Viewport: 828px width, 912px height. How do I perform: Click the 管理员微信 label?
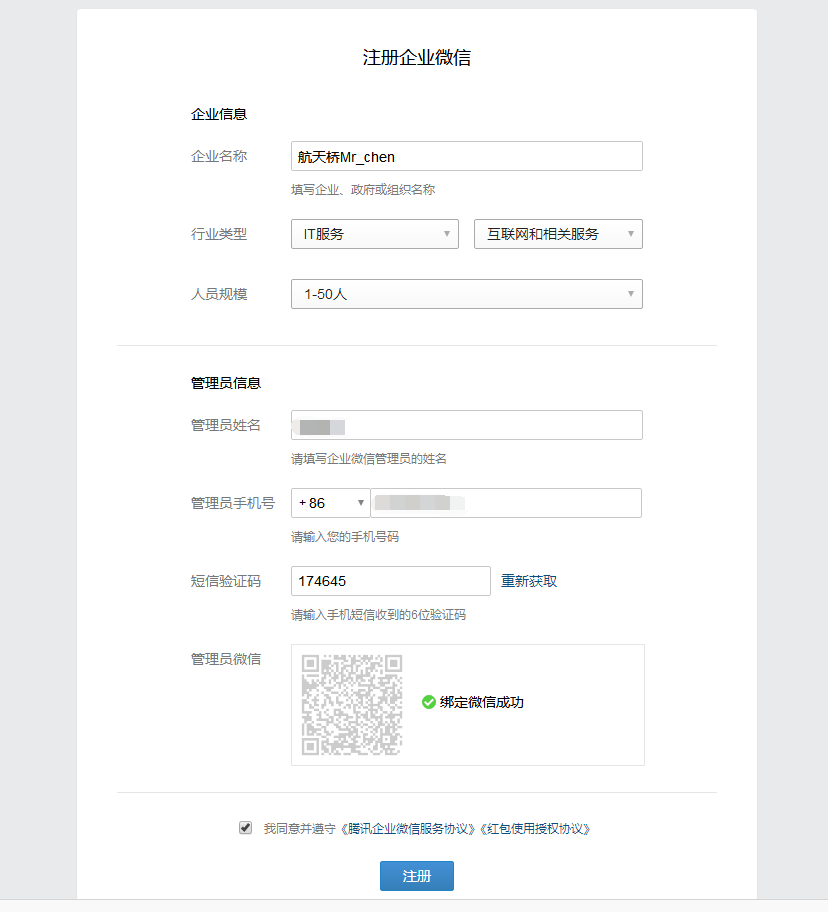click(226, 659)
